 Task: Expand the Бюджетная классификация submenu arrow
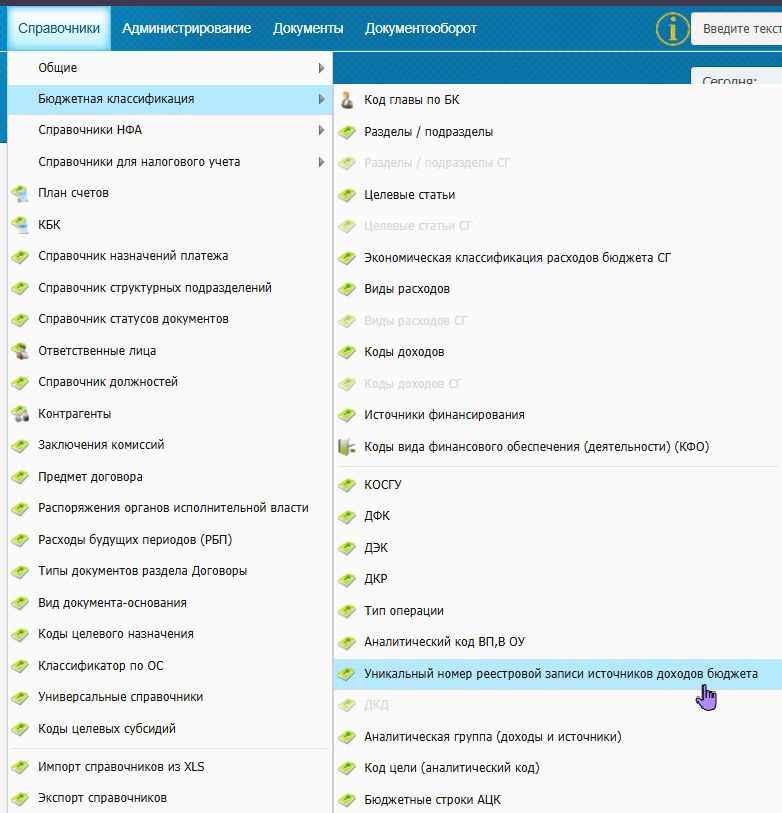click(322, 99)
